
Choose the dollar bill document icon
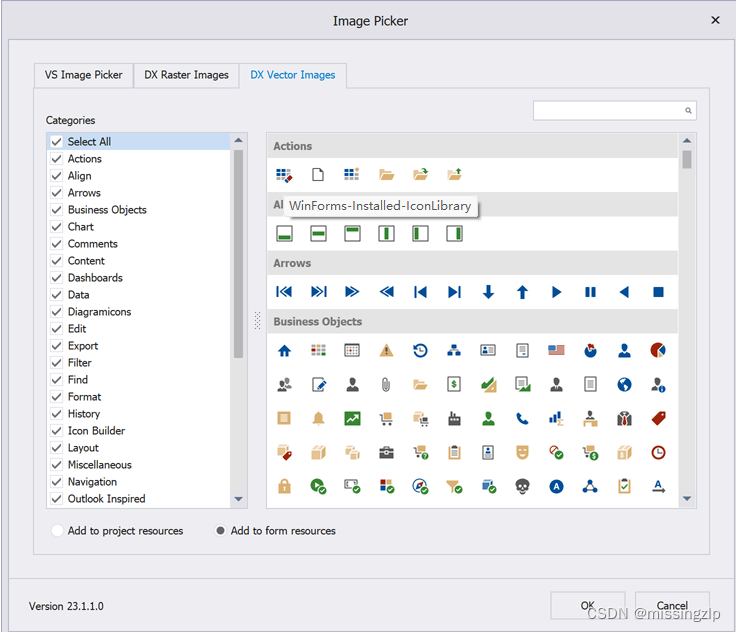click(454, 385)
